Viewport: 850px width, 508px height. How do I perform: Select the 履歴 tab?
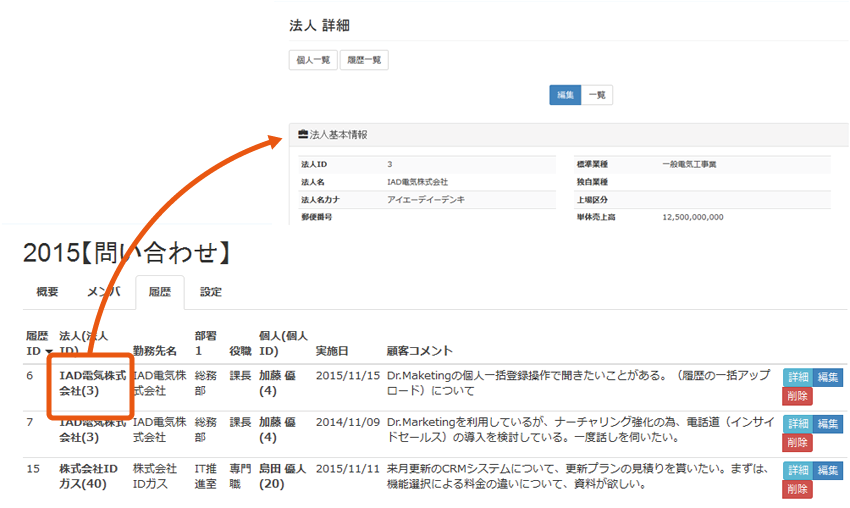[160, 292]
